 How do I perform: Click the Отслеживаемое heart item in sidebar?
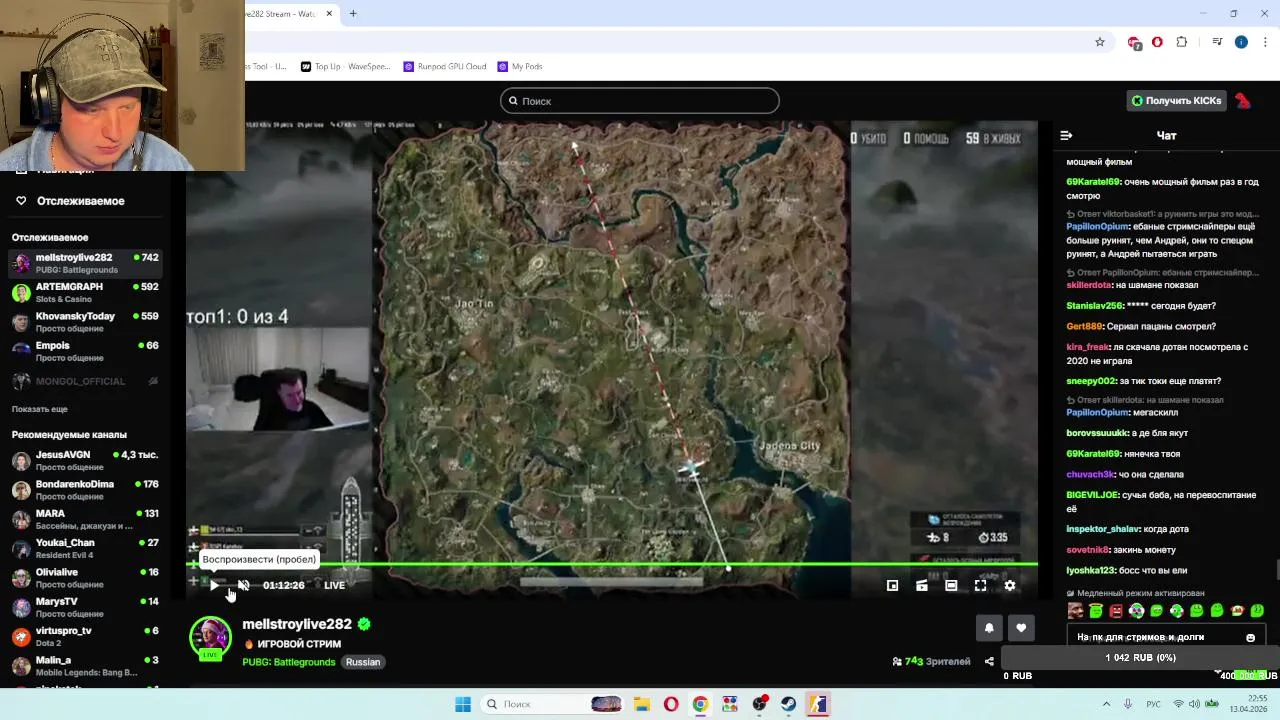click(70, 201)
